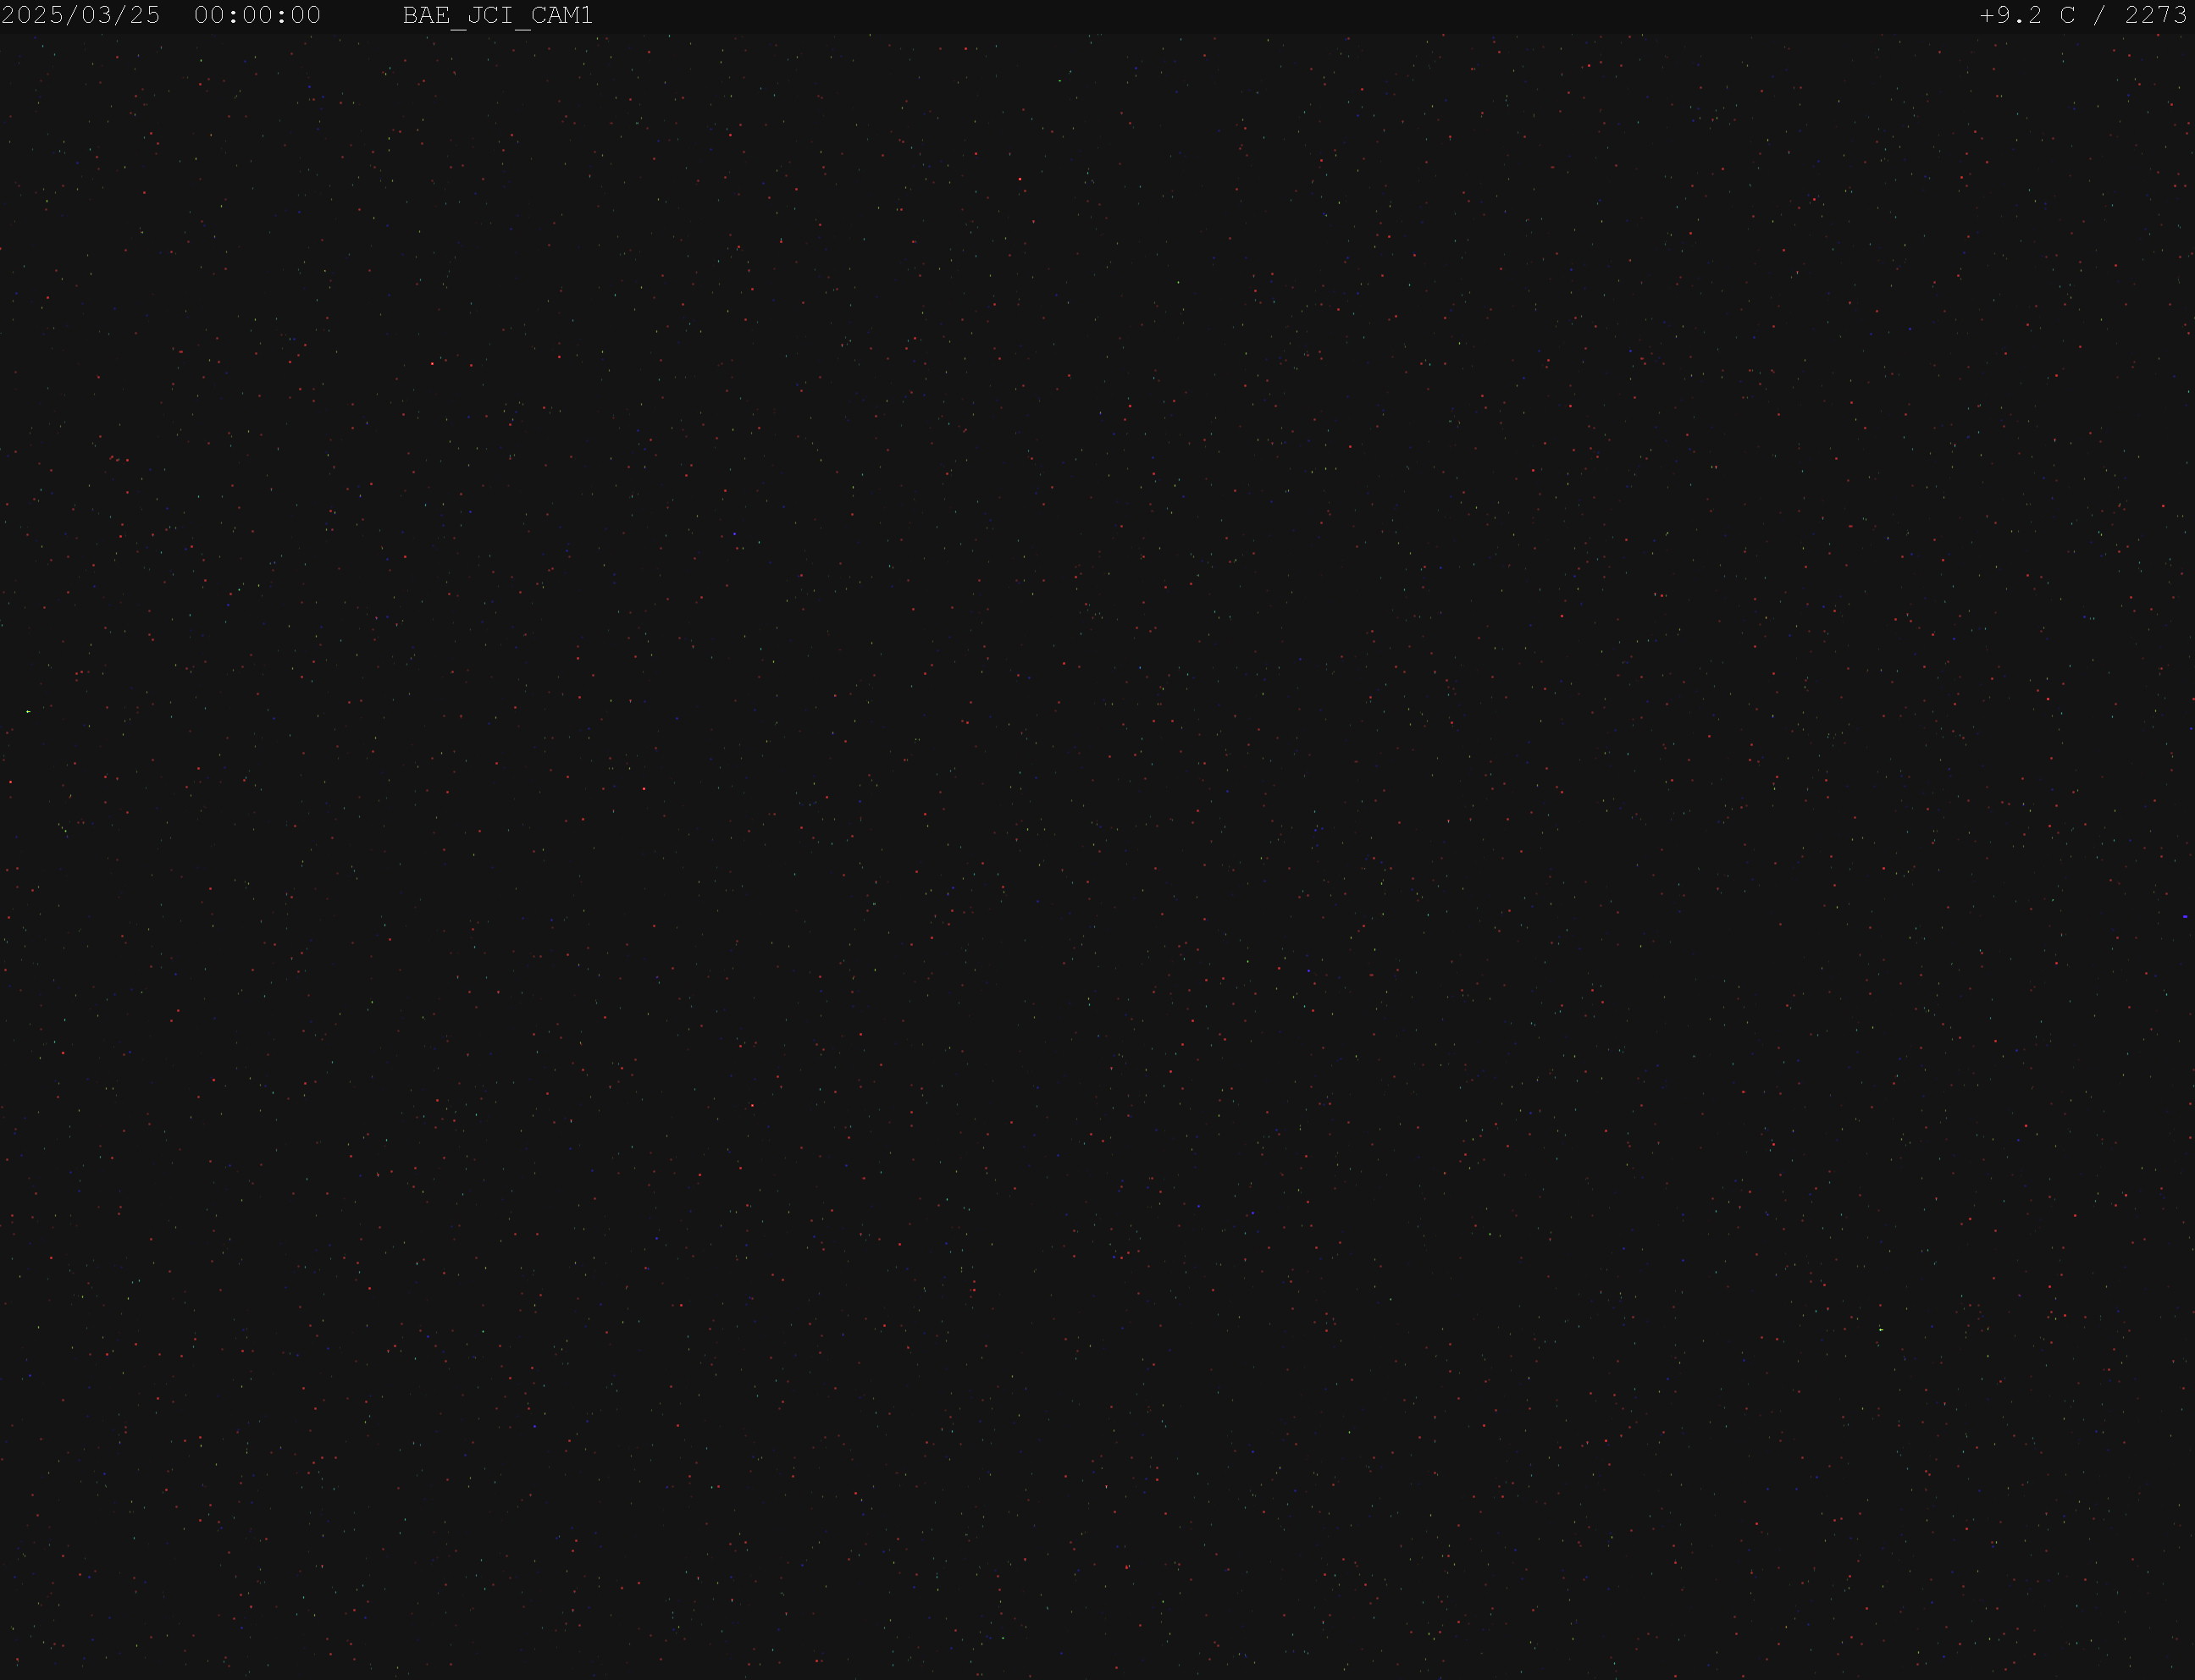Screen dimensions: 2195x1680
Task: Click the year 2025 in the date
Action: pyautogui.click(x=33, y=15)
